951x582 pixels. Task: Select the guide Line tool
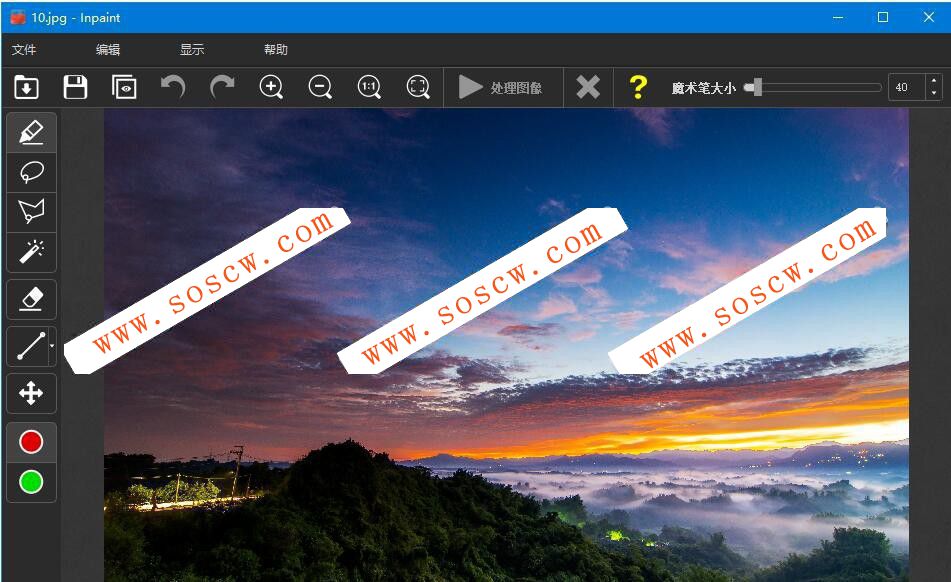[x=29, y=346]
